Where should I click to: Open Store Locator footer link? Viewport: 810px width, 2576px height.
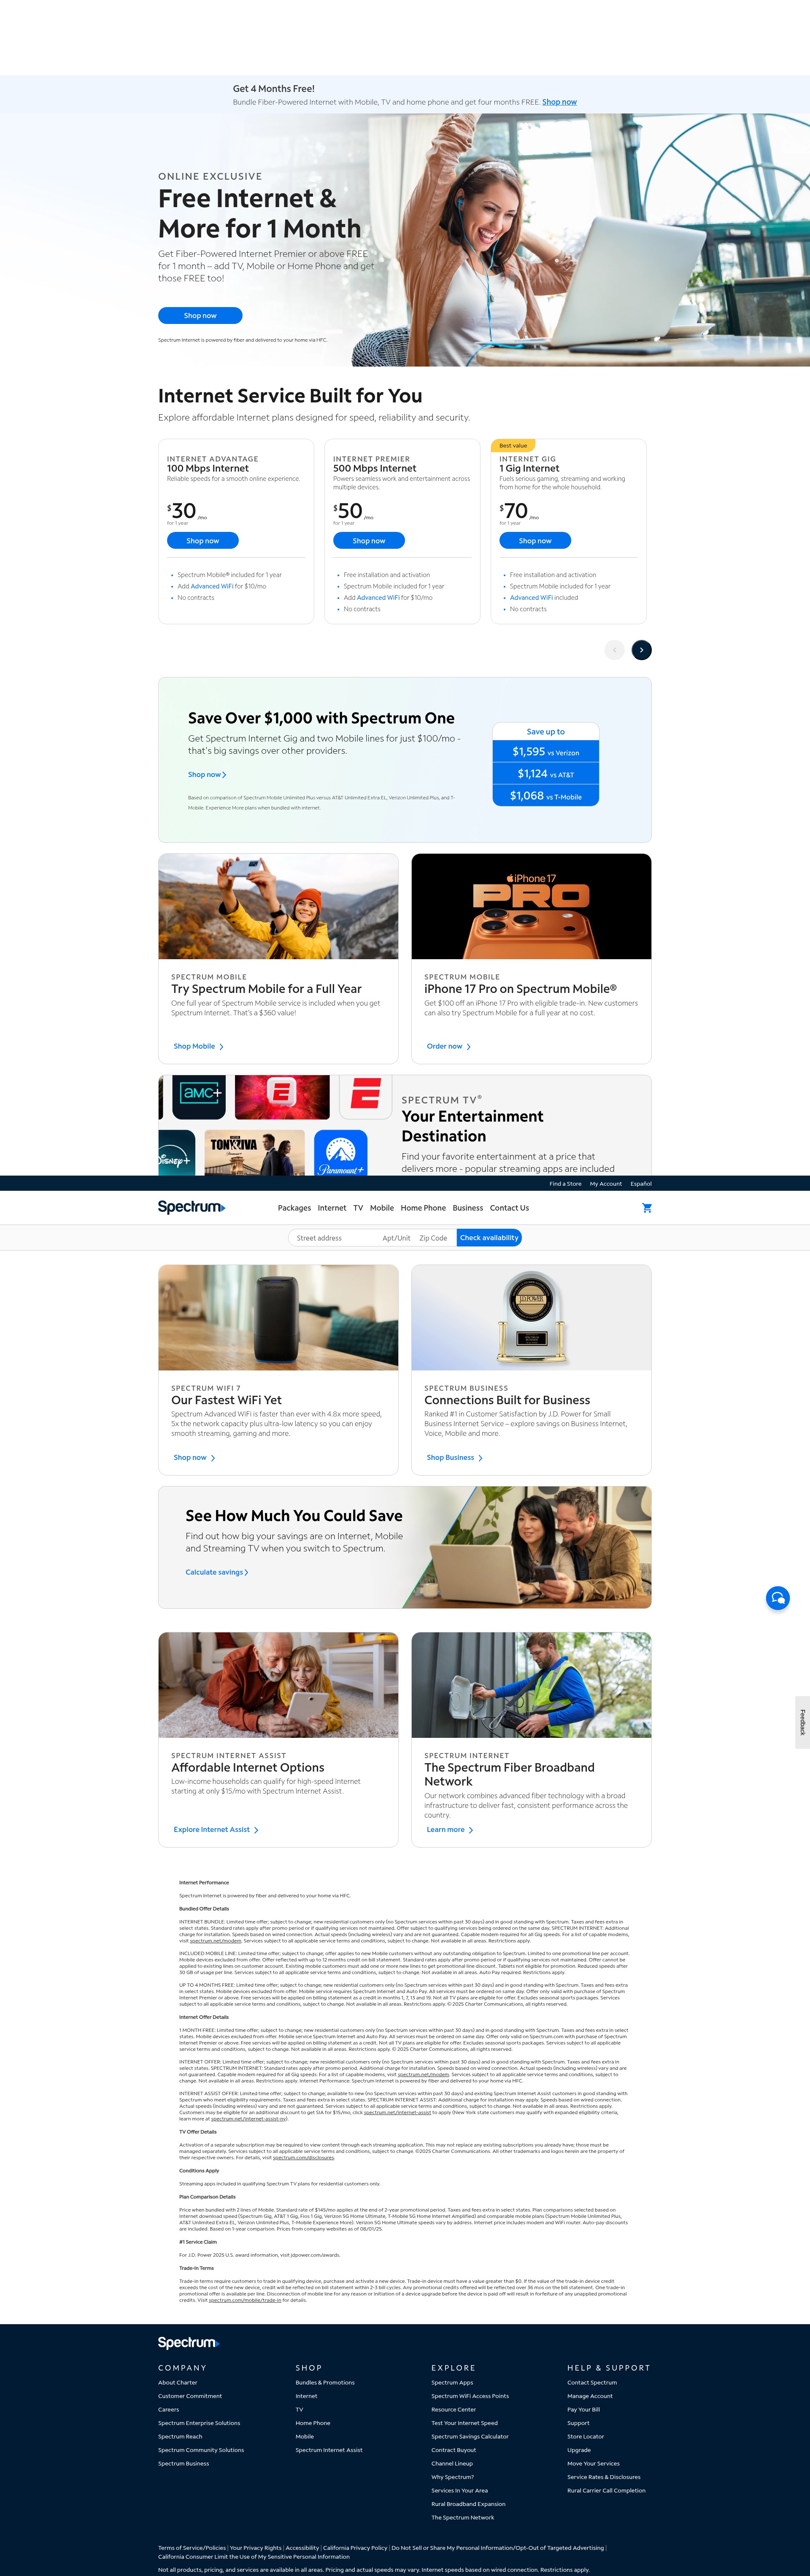tap(585, 2436)
